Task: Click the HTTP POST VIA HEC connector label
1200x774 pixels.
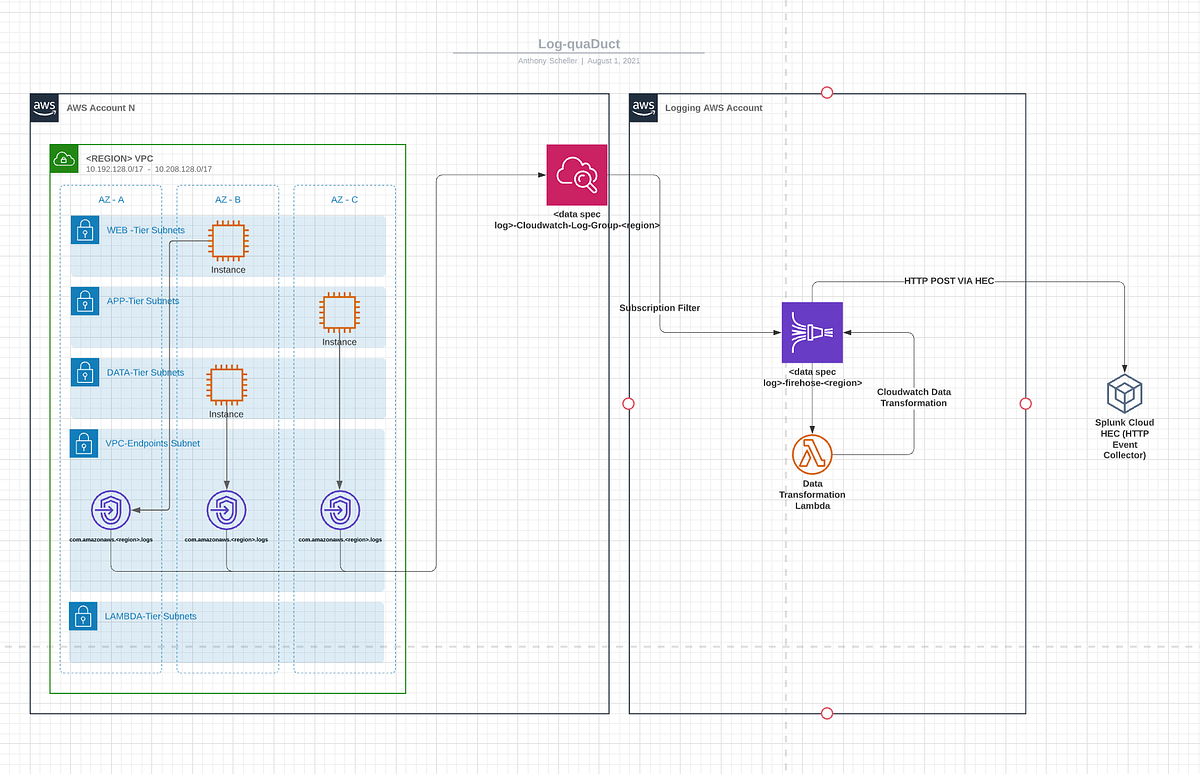Action: (947, 281)
